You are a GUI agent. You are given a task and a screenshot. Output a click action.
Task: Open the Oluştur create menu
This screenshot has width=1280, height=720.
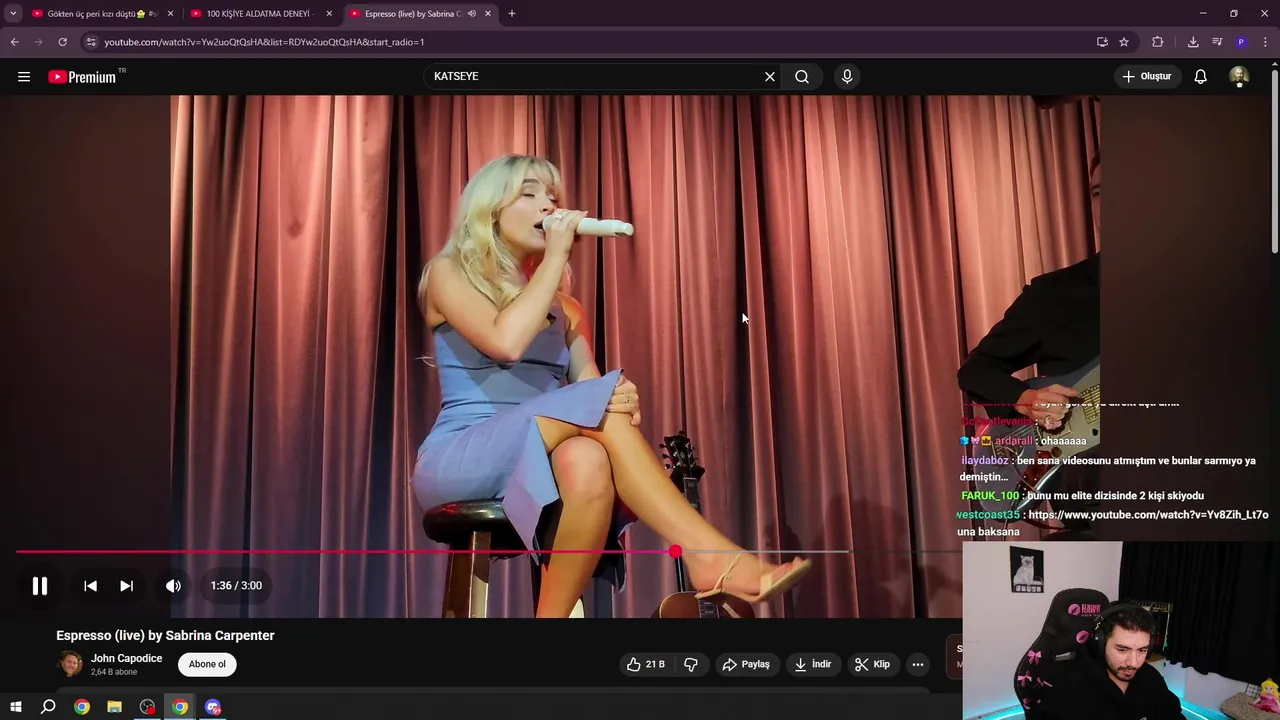click(x=1146, y=77)
